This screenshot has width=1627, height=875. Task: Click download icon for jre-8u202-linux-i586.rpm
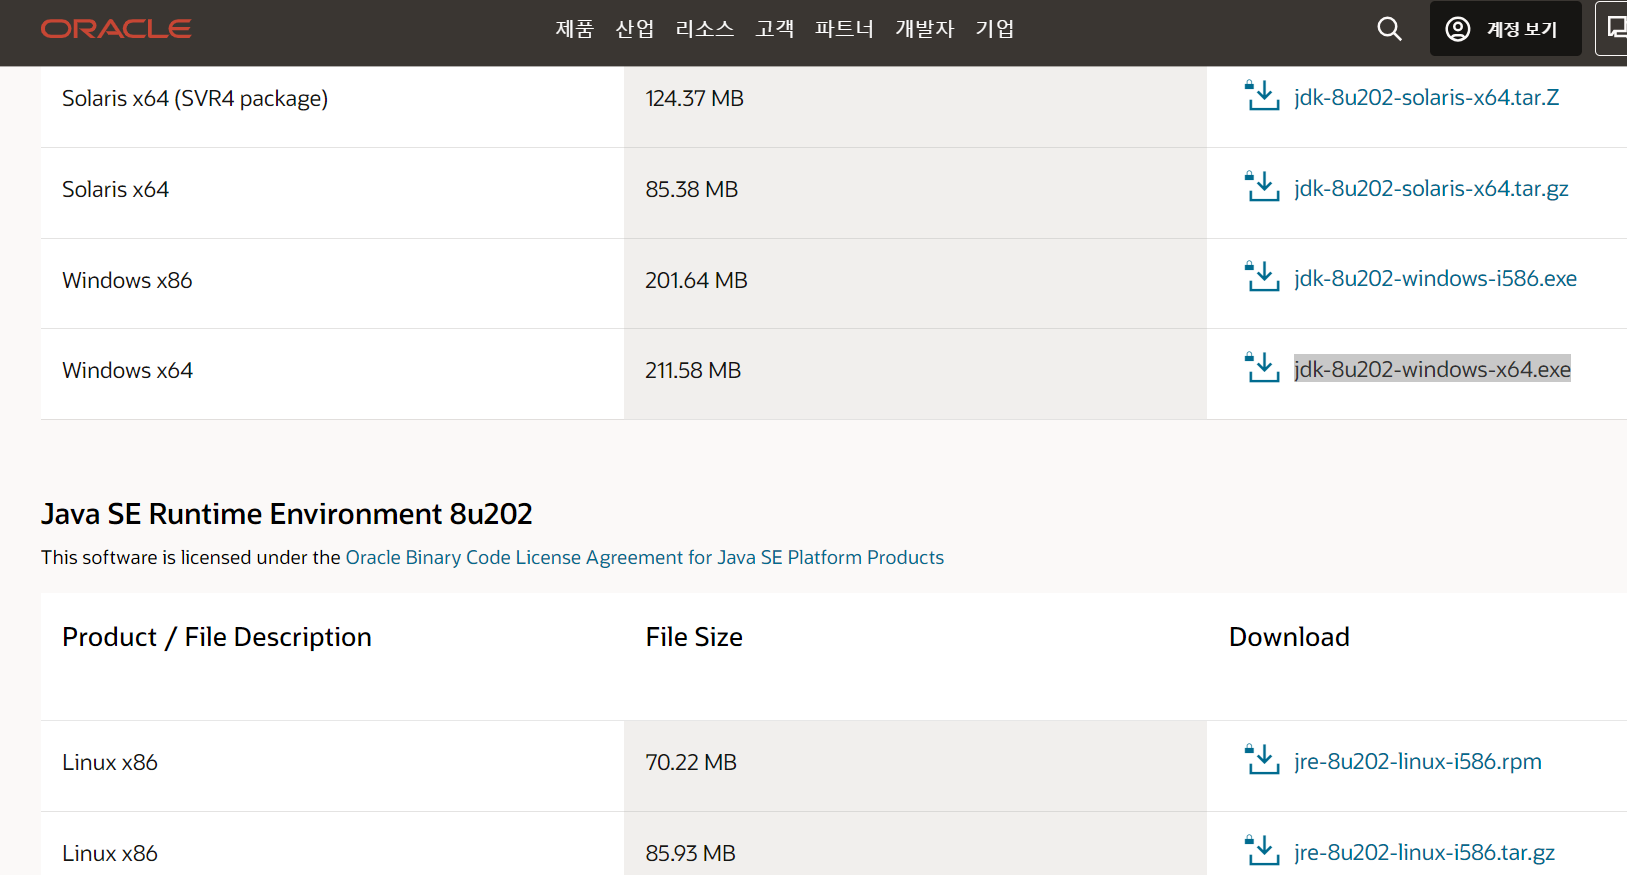(x=1262, y=760)
